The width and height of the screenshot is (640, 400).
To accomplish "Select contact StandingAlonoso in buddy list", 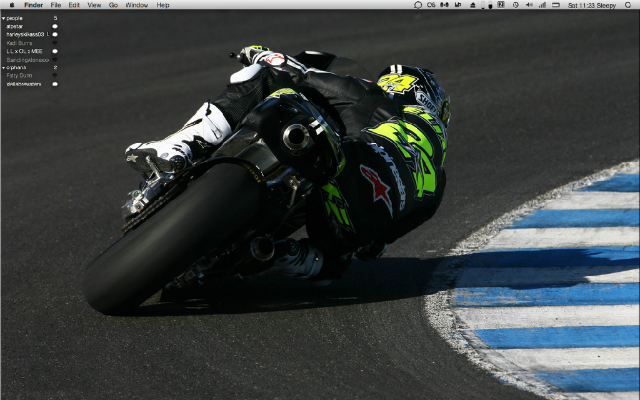I will [27, 60].
